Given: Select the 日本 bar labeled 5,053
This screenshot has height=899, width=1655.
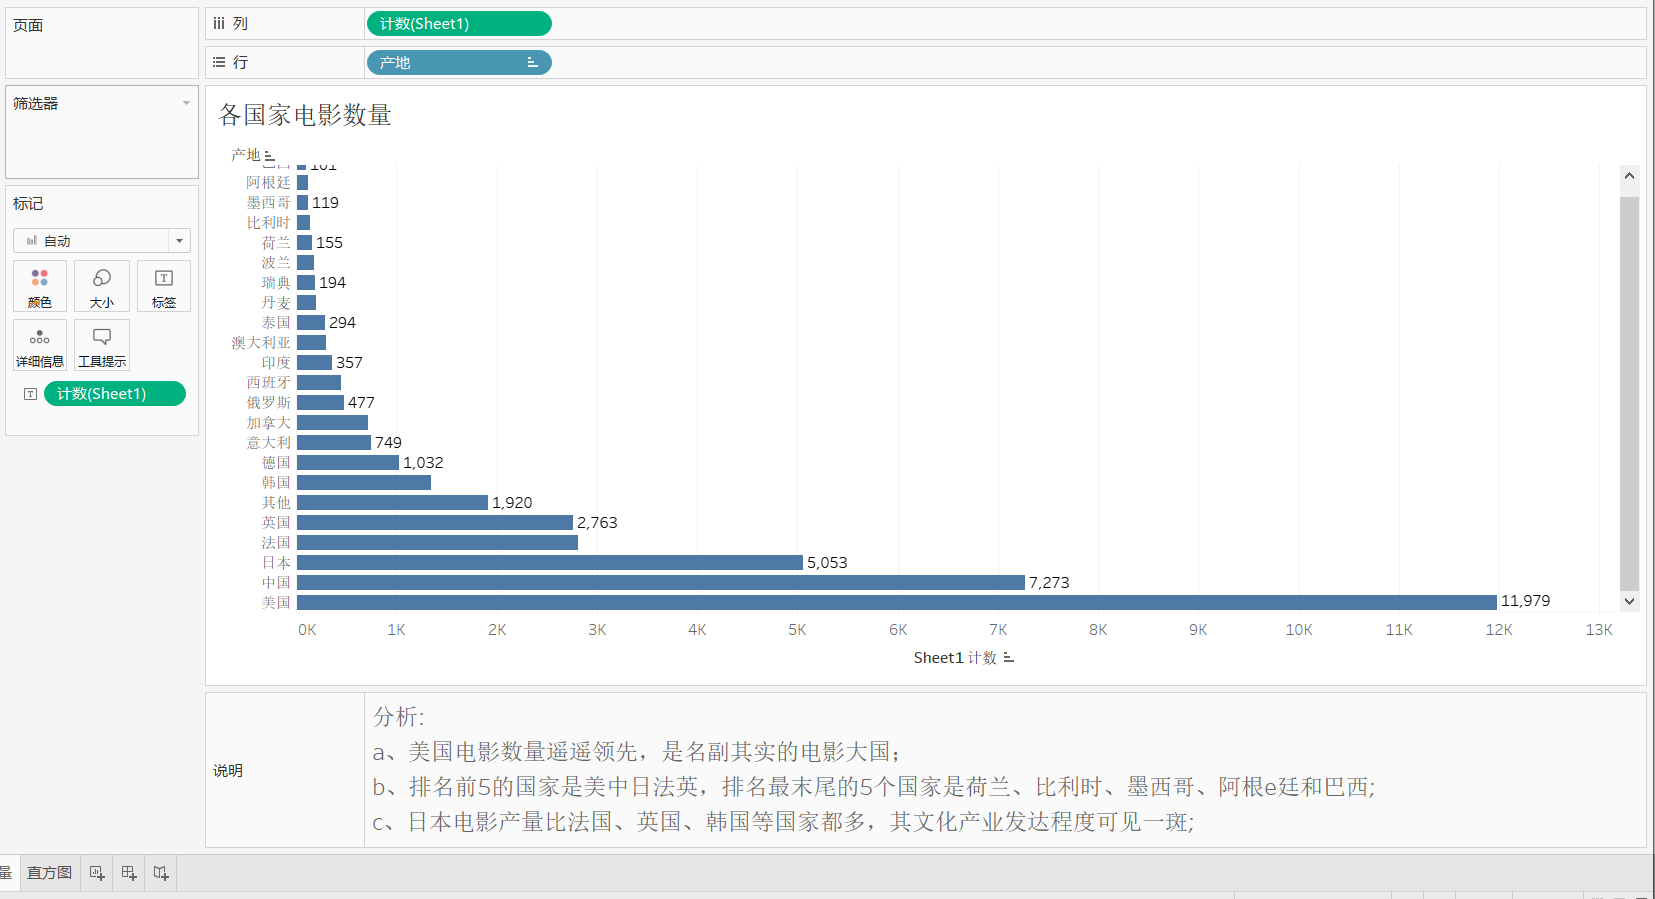Looking at the screenshot, I should (550, 562).
